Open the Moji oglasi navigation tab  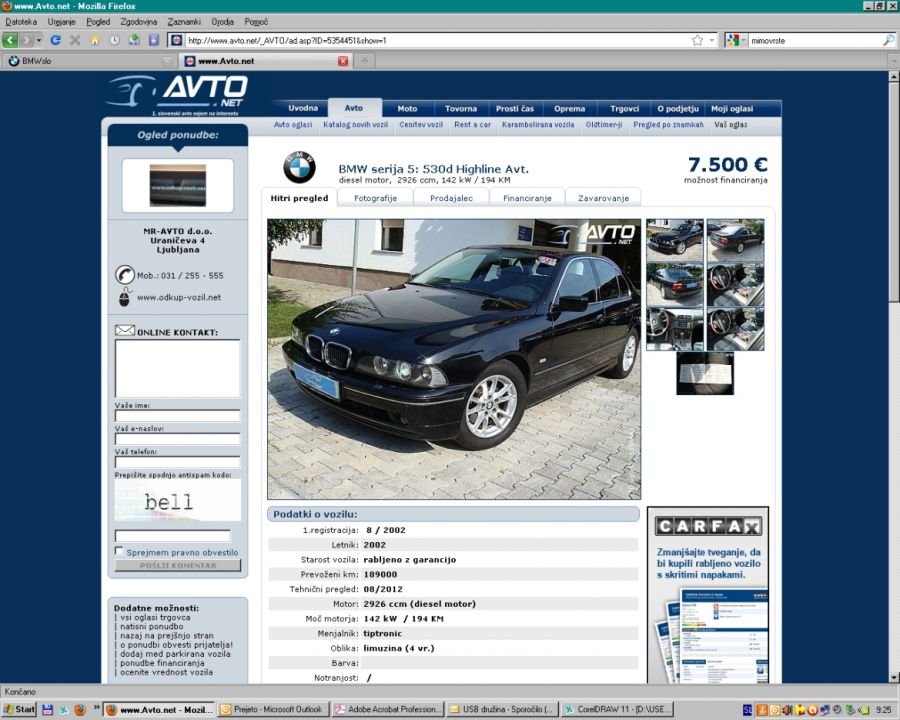pyautogui.click(x=732, y=109)
